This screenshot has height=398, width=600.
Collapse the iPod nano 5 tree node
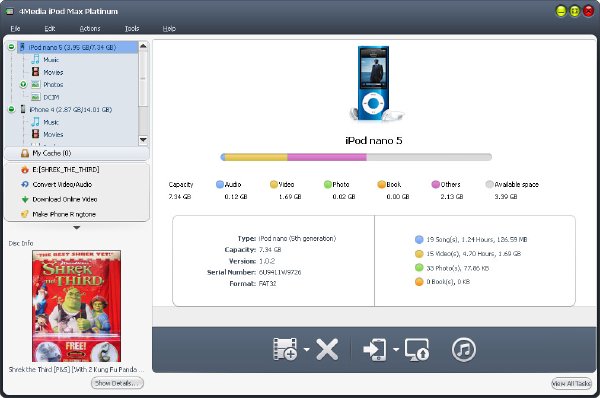[11, 47]
